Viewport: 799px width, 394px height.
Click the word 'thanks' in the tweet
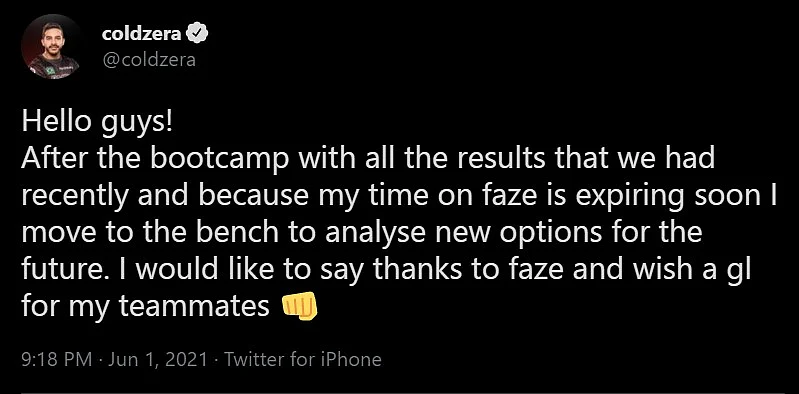tap(418, 270)
